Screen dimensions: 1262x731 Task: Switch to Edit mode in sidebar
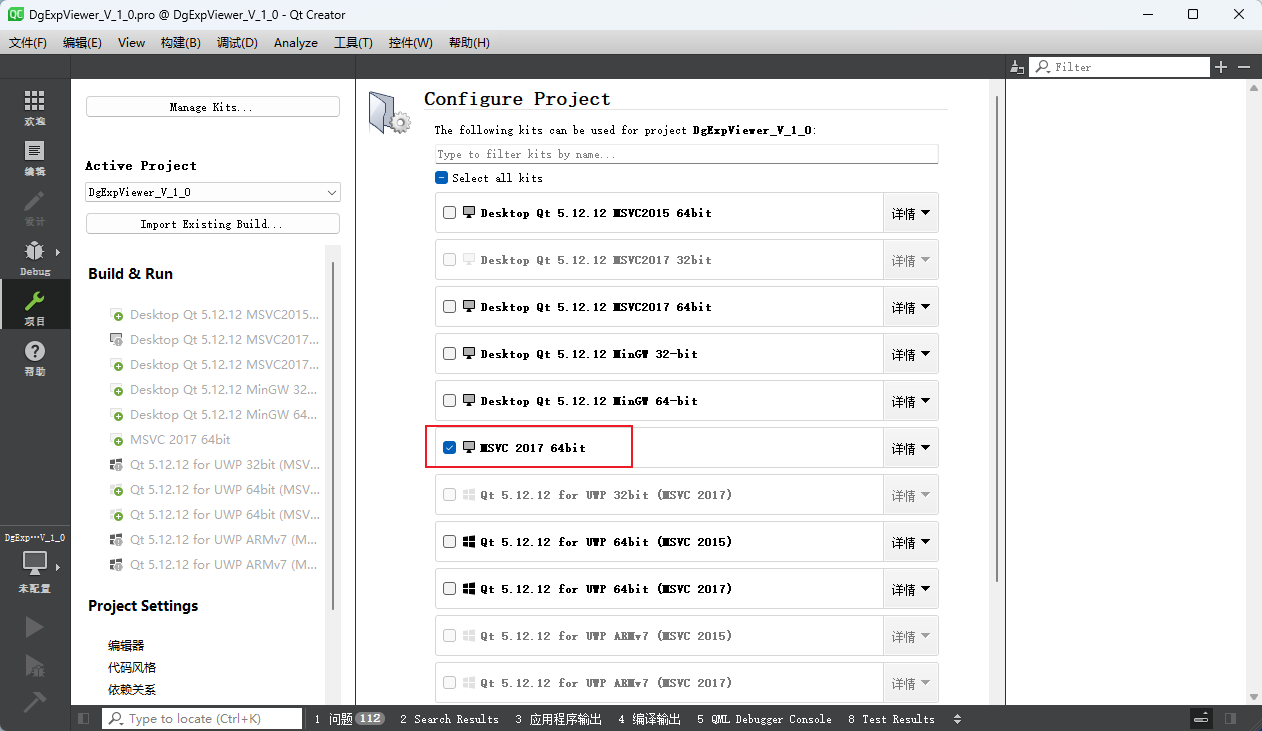click(x=34, y=157)
